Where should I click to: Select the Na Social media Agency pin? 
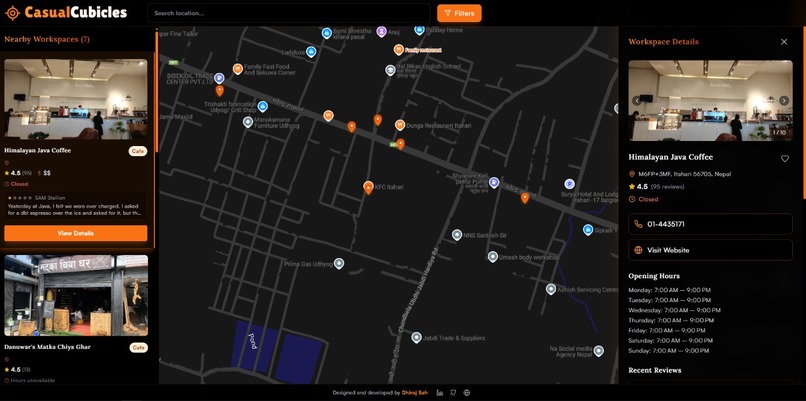click(x=598, y=351)
